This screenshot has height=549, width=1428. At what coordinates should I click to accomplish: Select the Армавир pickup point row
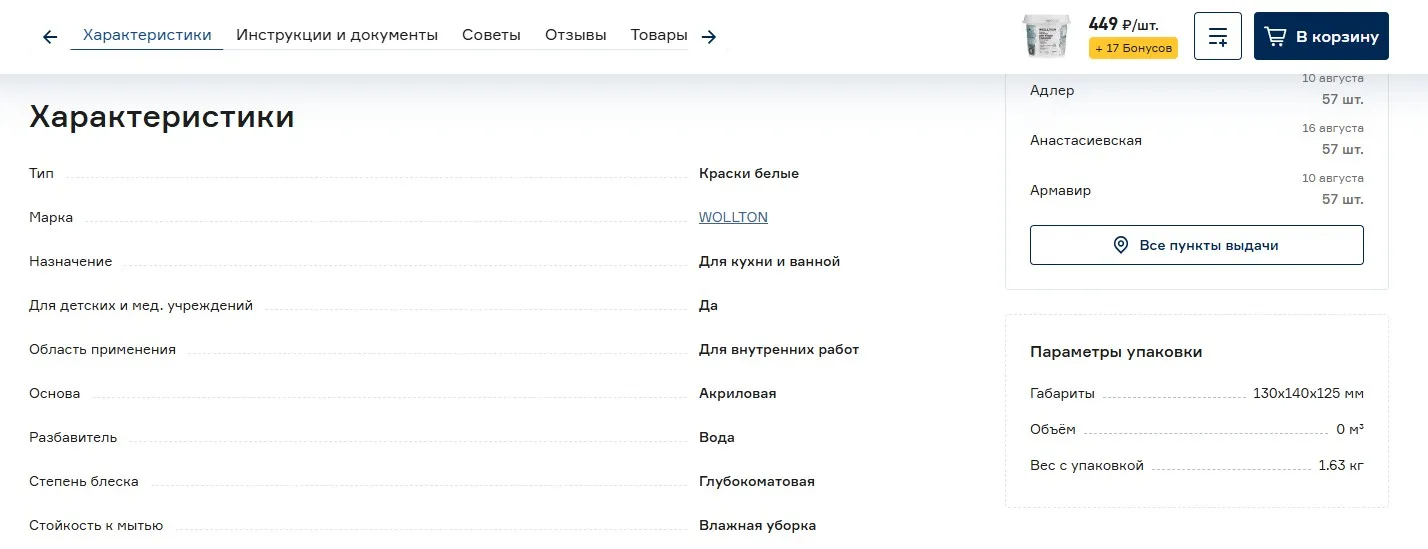(x=1197, y=190)
